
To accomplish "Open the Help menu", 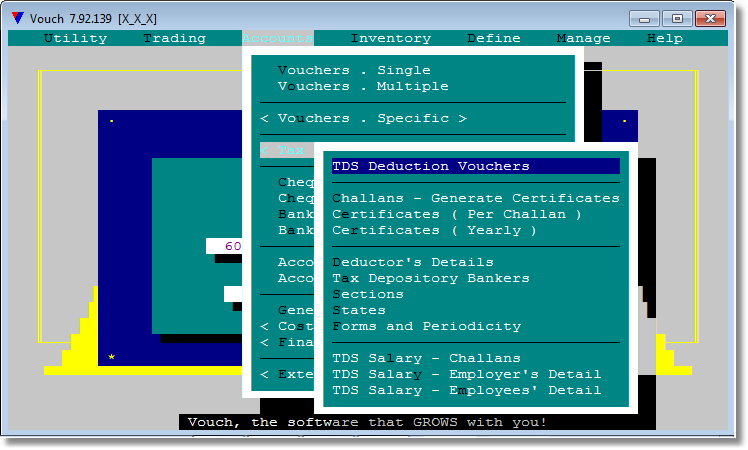I will point(665,38).
